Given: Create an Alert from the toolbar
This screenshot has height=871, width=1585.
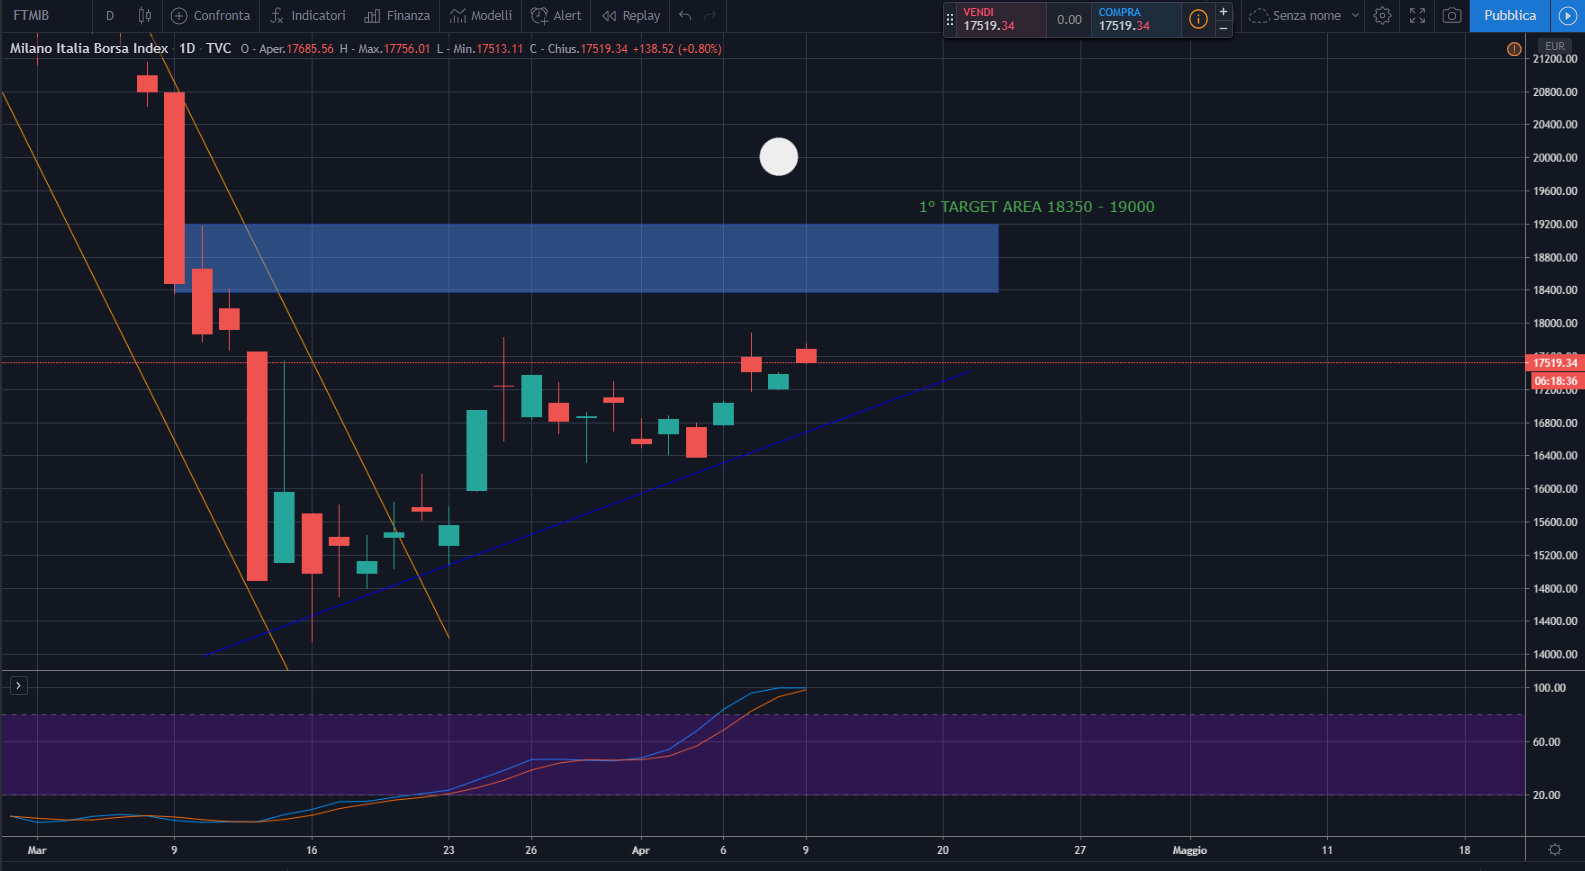Looking at the screenshot, I should point(556,15).
